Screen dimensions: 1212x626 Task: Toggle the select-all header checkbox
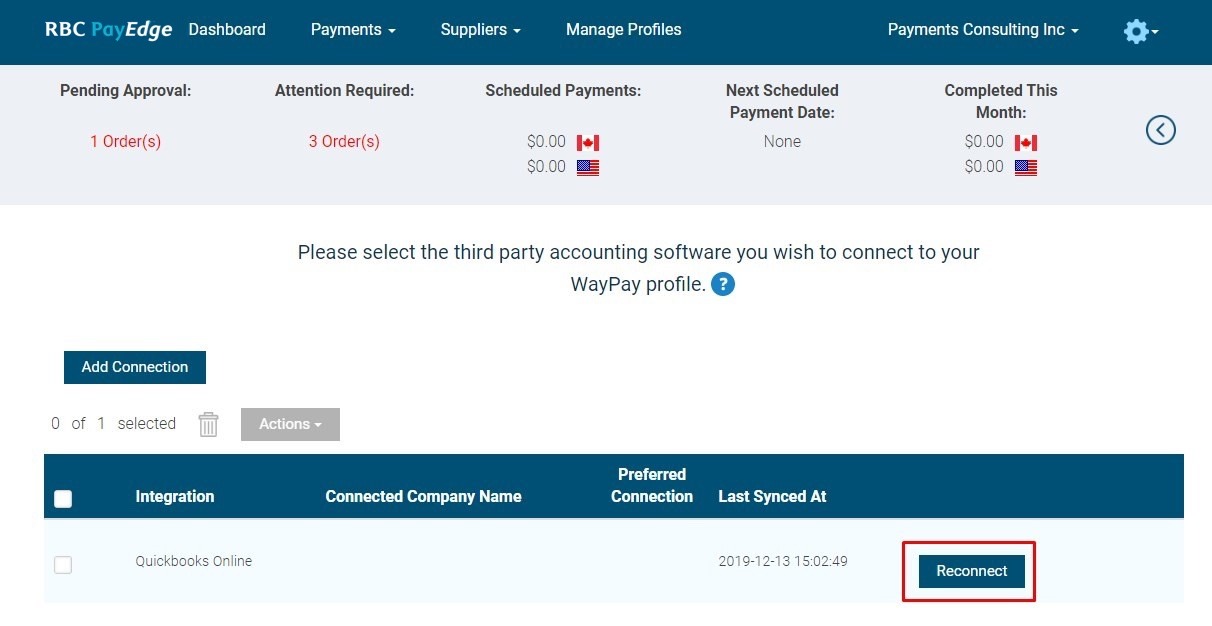[x=63, y=498]
